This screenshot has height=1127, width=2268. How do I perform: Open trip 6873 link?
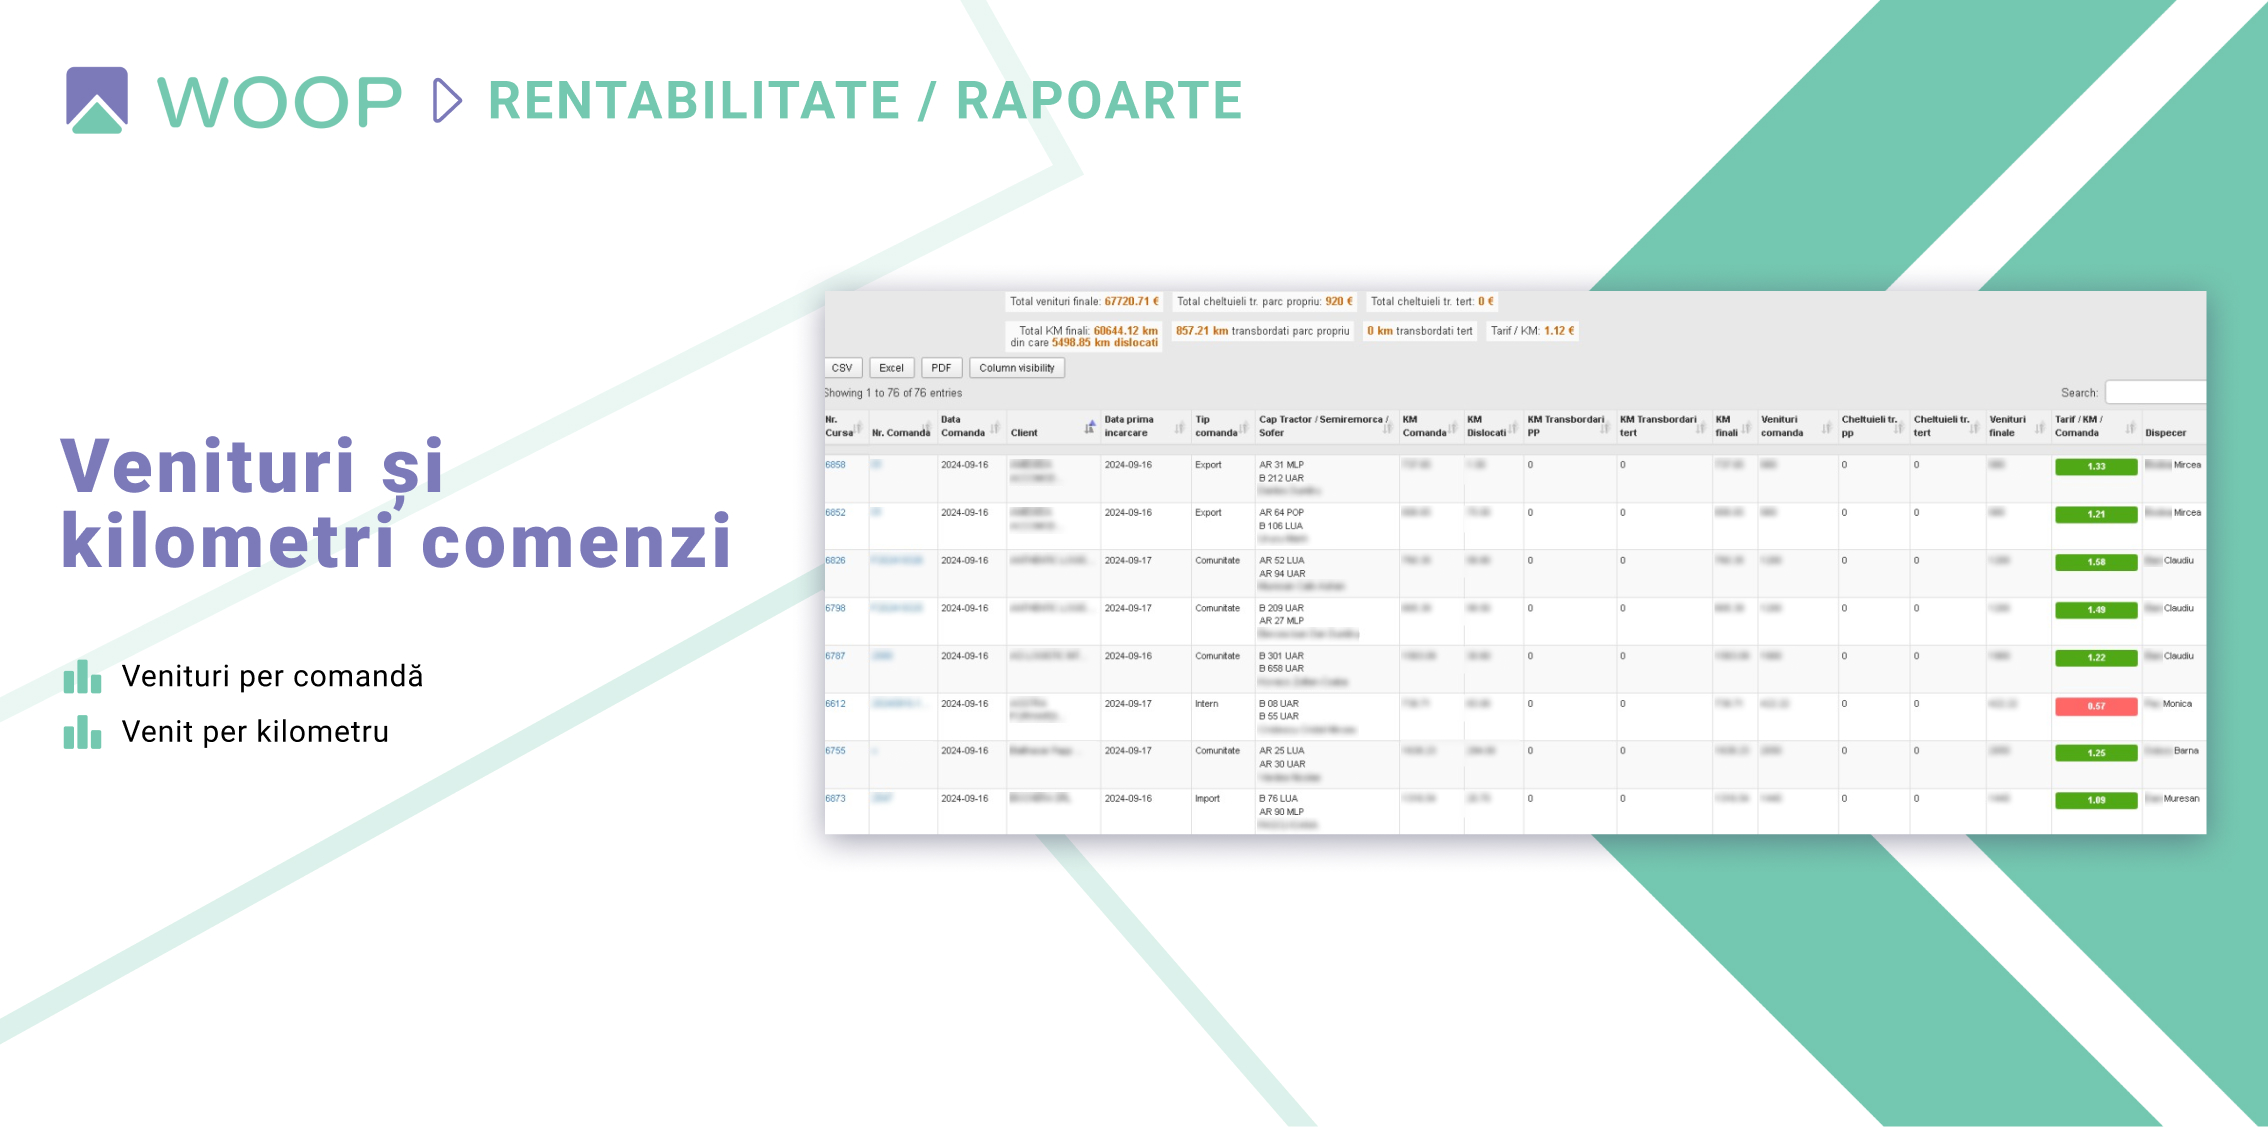[835, 799]
